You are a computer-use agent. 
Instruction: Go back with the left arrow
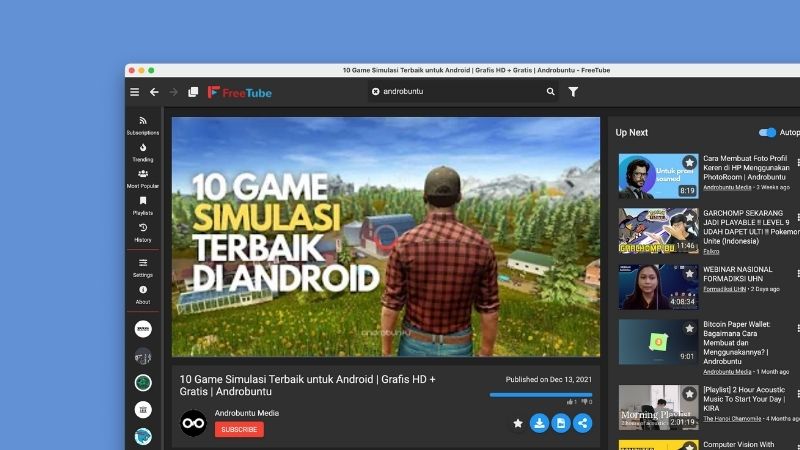[154, 92]
